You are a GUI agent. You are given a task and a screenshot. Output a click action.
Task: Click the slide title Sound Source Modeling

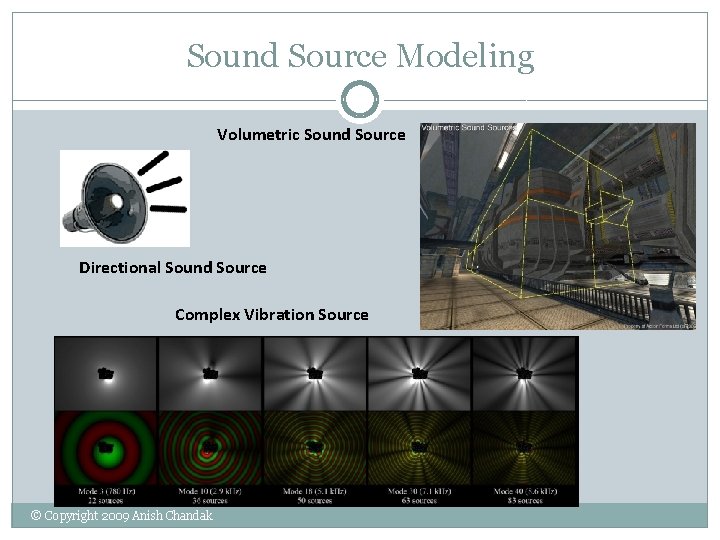[x=360, y=56]
